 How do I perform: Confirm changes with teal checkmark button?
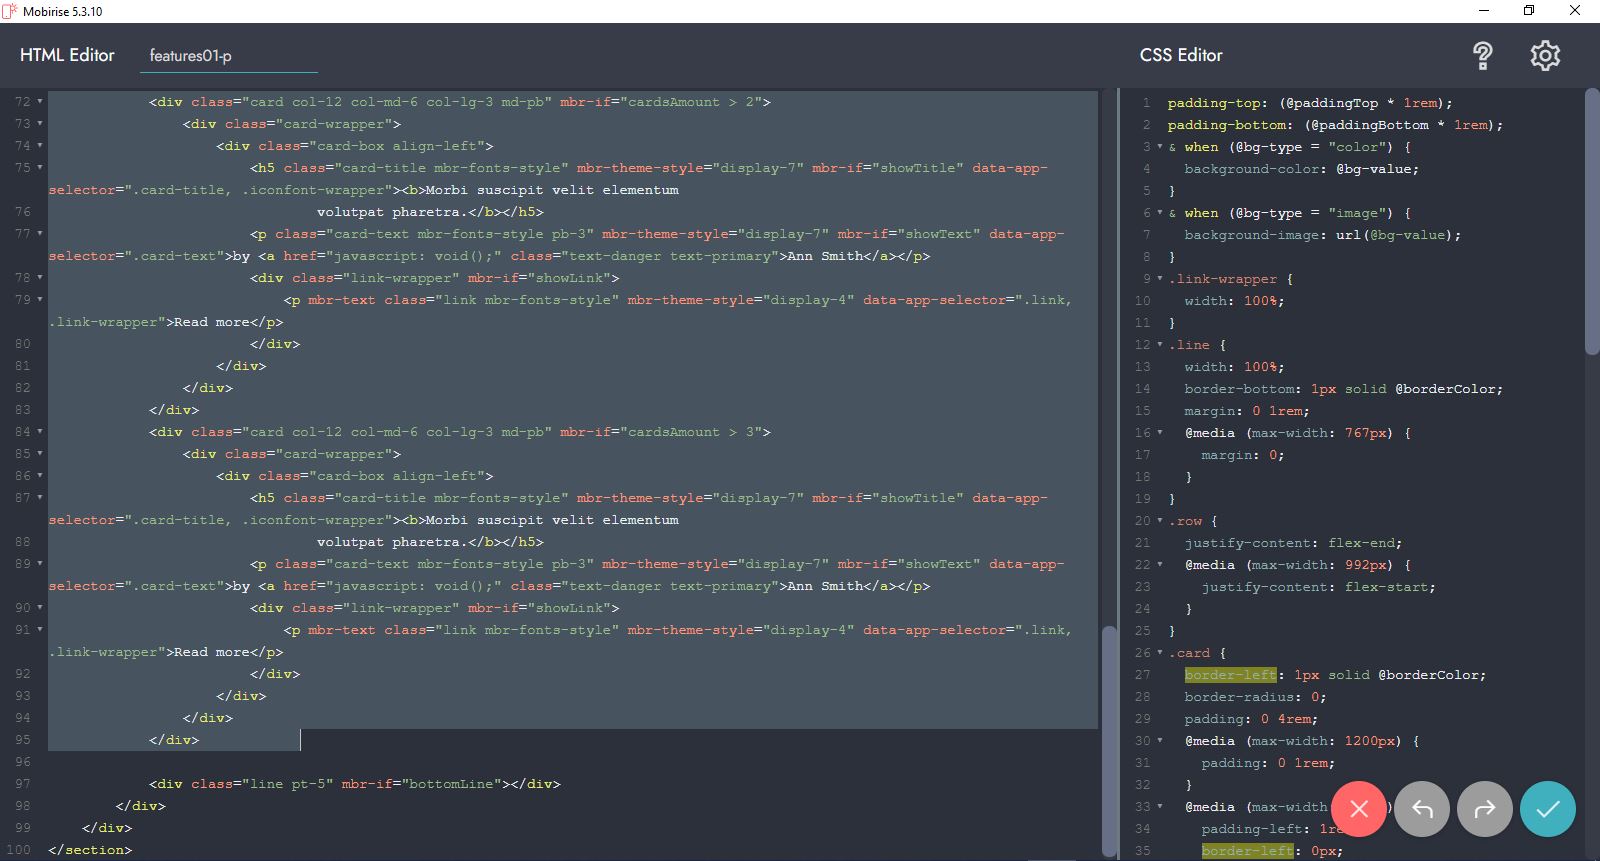point(1547,809)
